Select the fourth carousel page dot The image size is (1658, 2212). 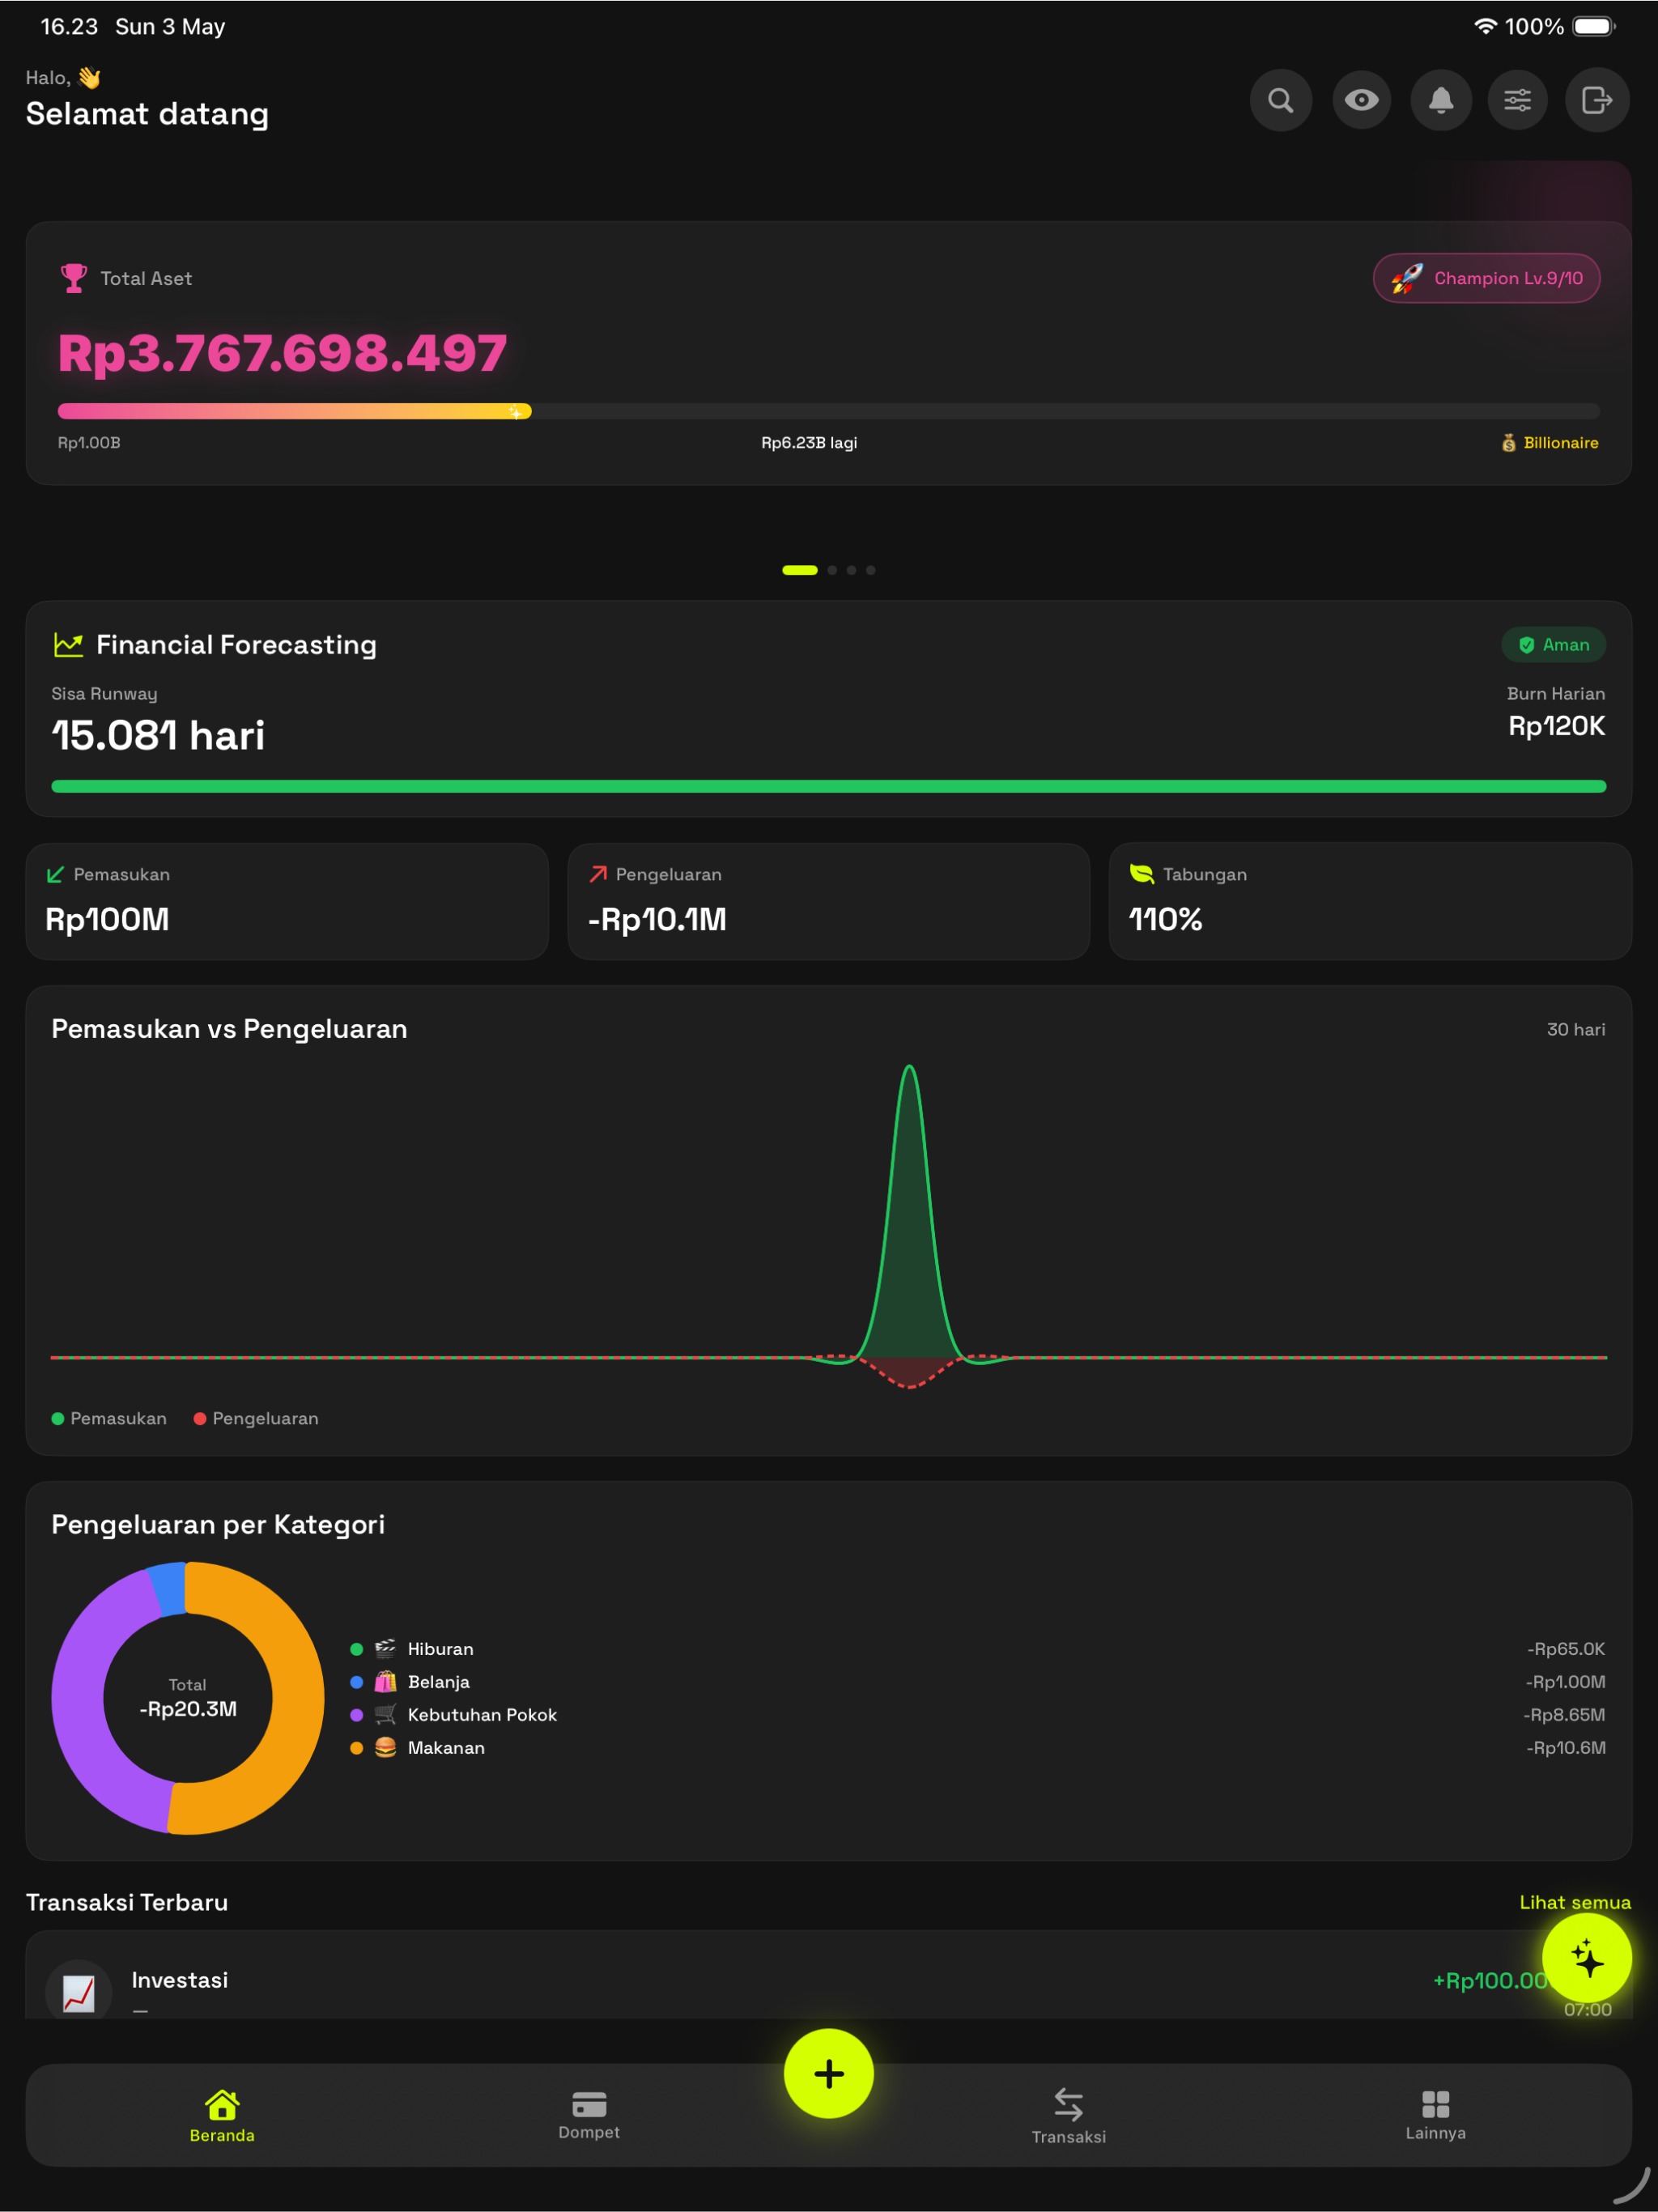pos(871,570)
